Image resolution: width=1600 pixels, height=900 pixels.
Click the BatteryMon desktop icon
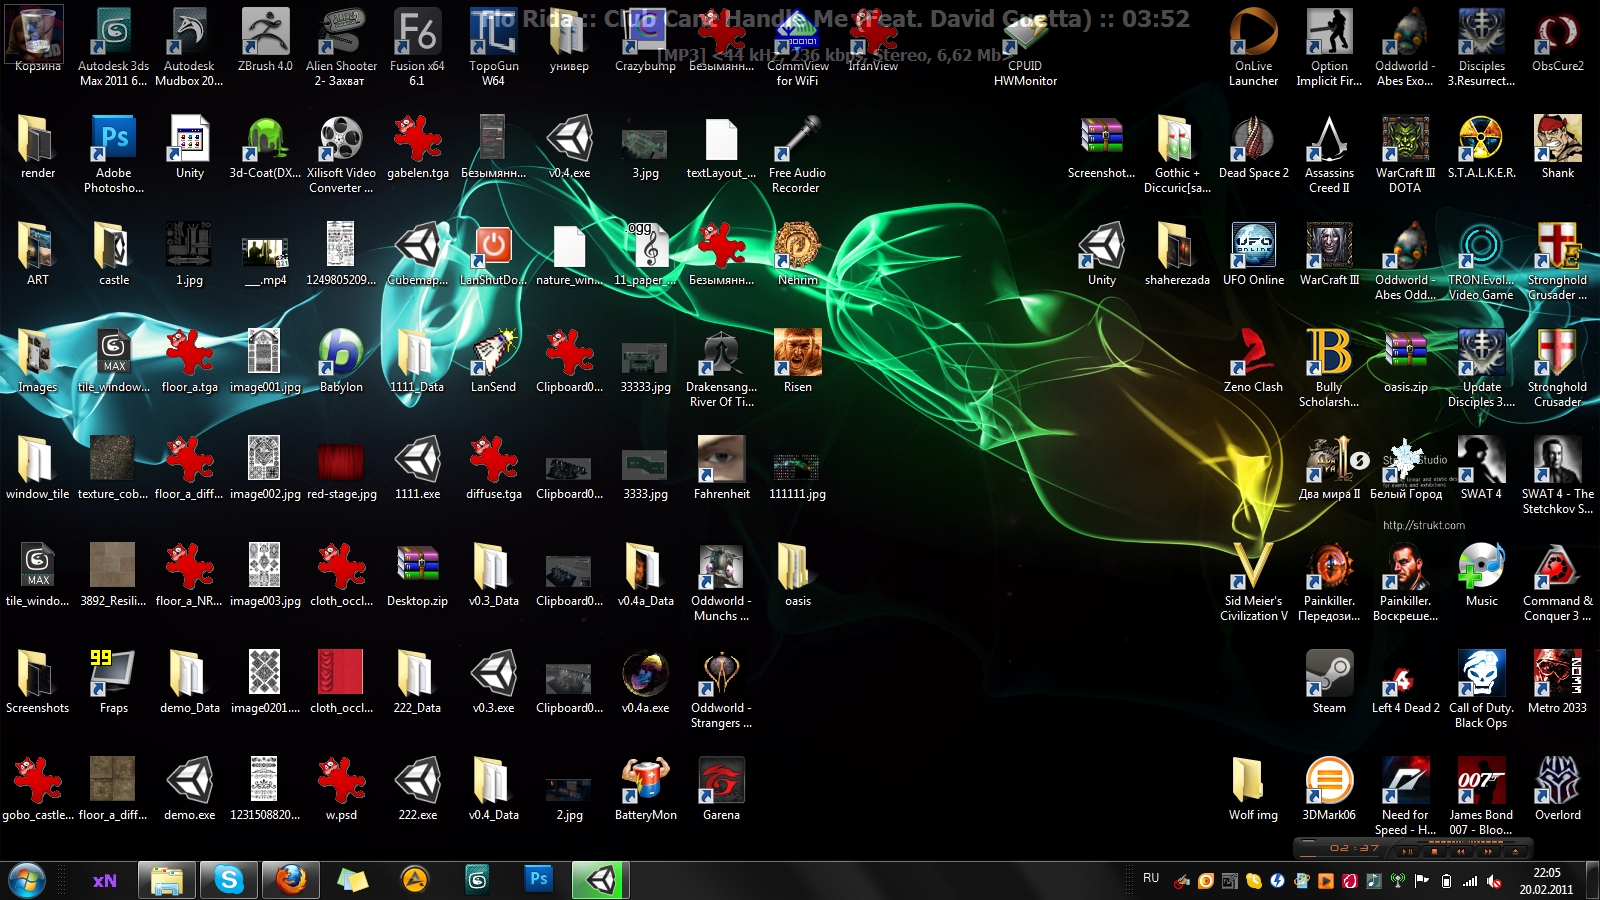(x=645, y=781)
